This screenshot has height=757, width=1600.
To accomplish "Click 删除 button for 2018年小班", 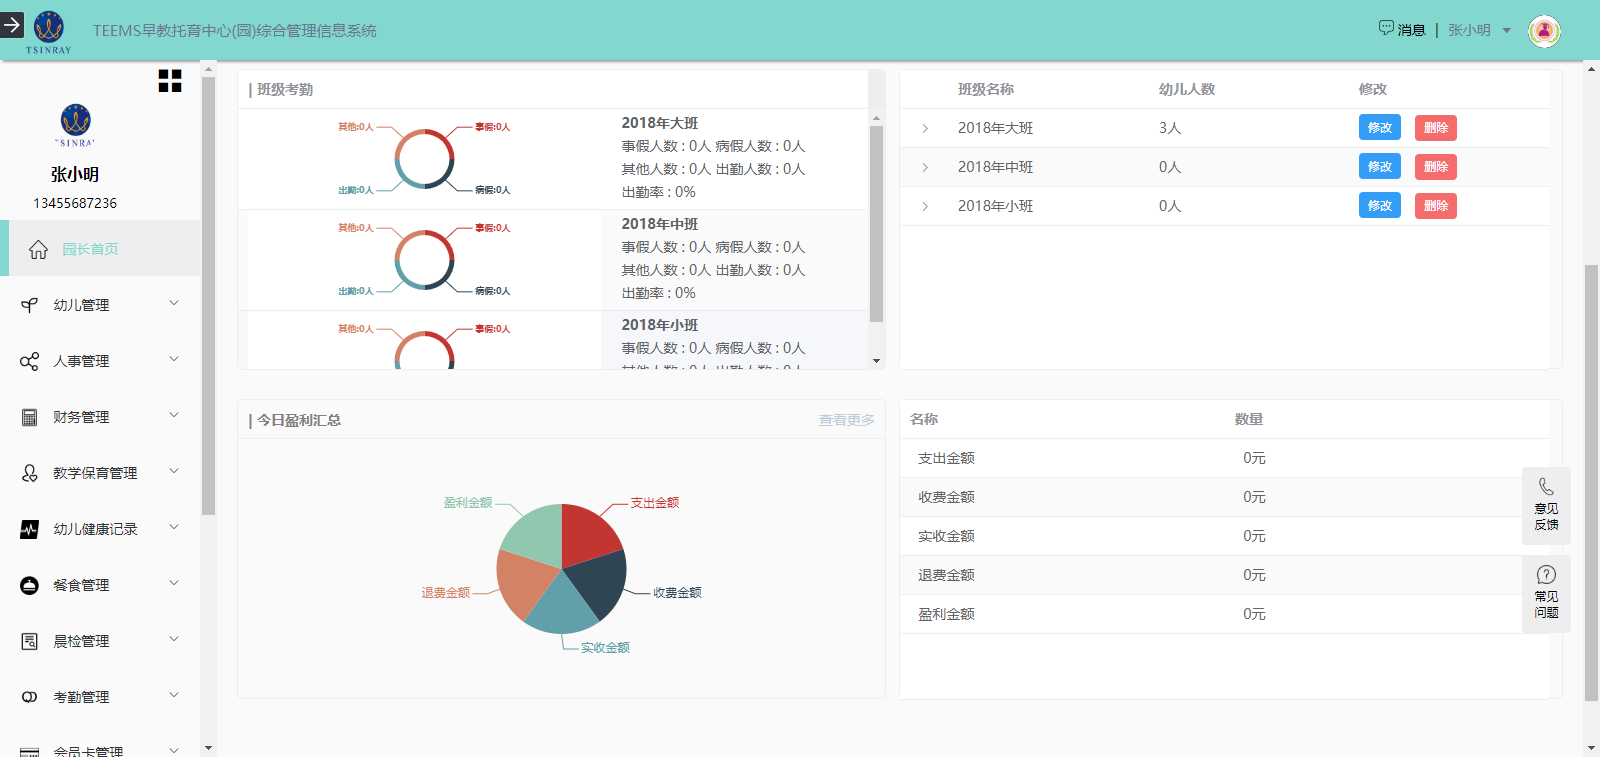I will tap(1436, 206).
